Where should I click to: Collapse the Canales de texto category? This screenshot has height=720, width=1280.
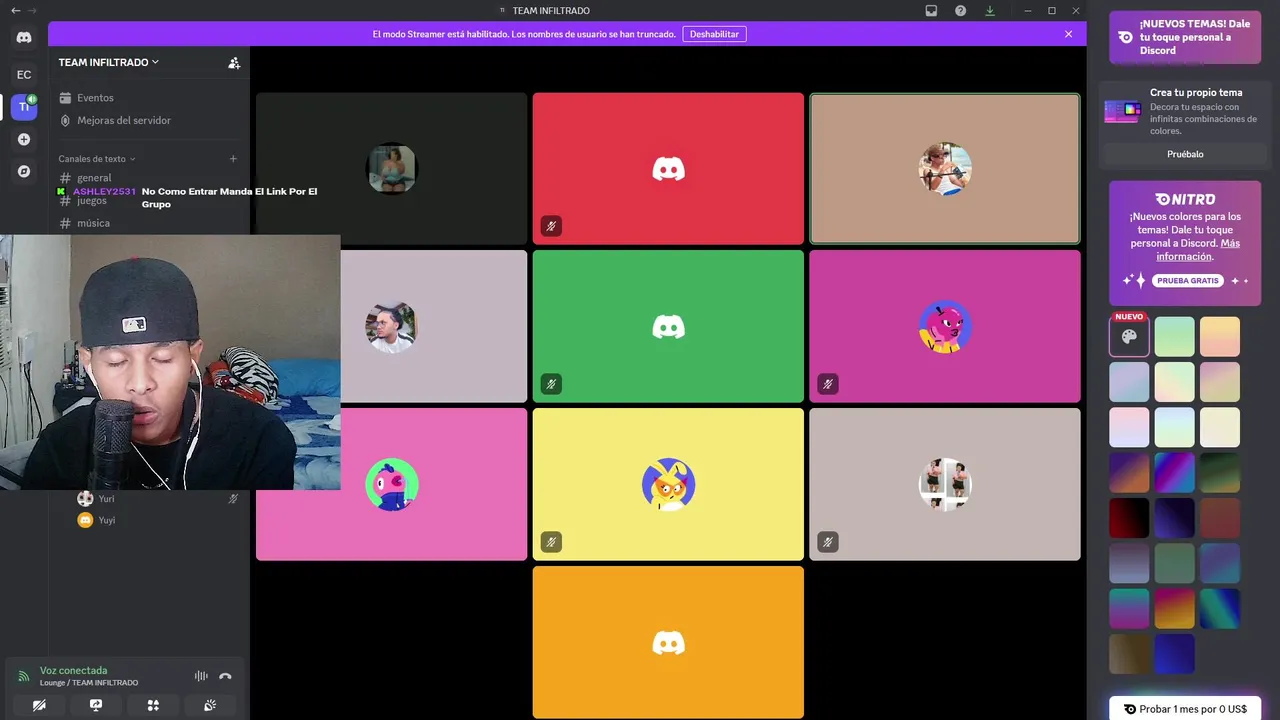click(x=96, y=159)
